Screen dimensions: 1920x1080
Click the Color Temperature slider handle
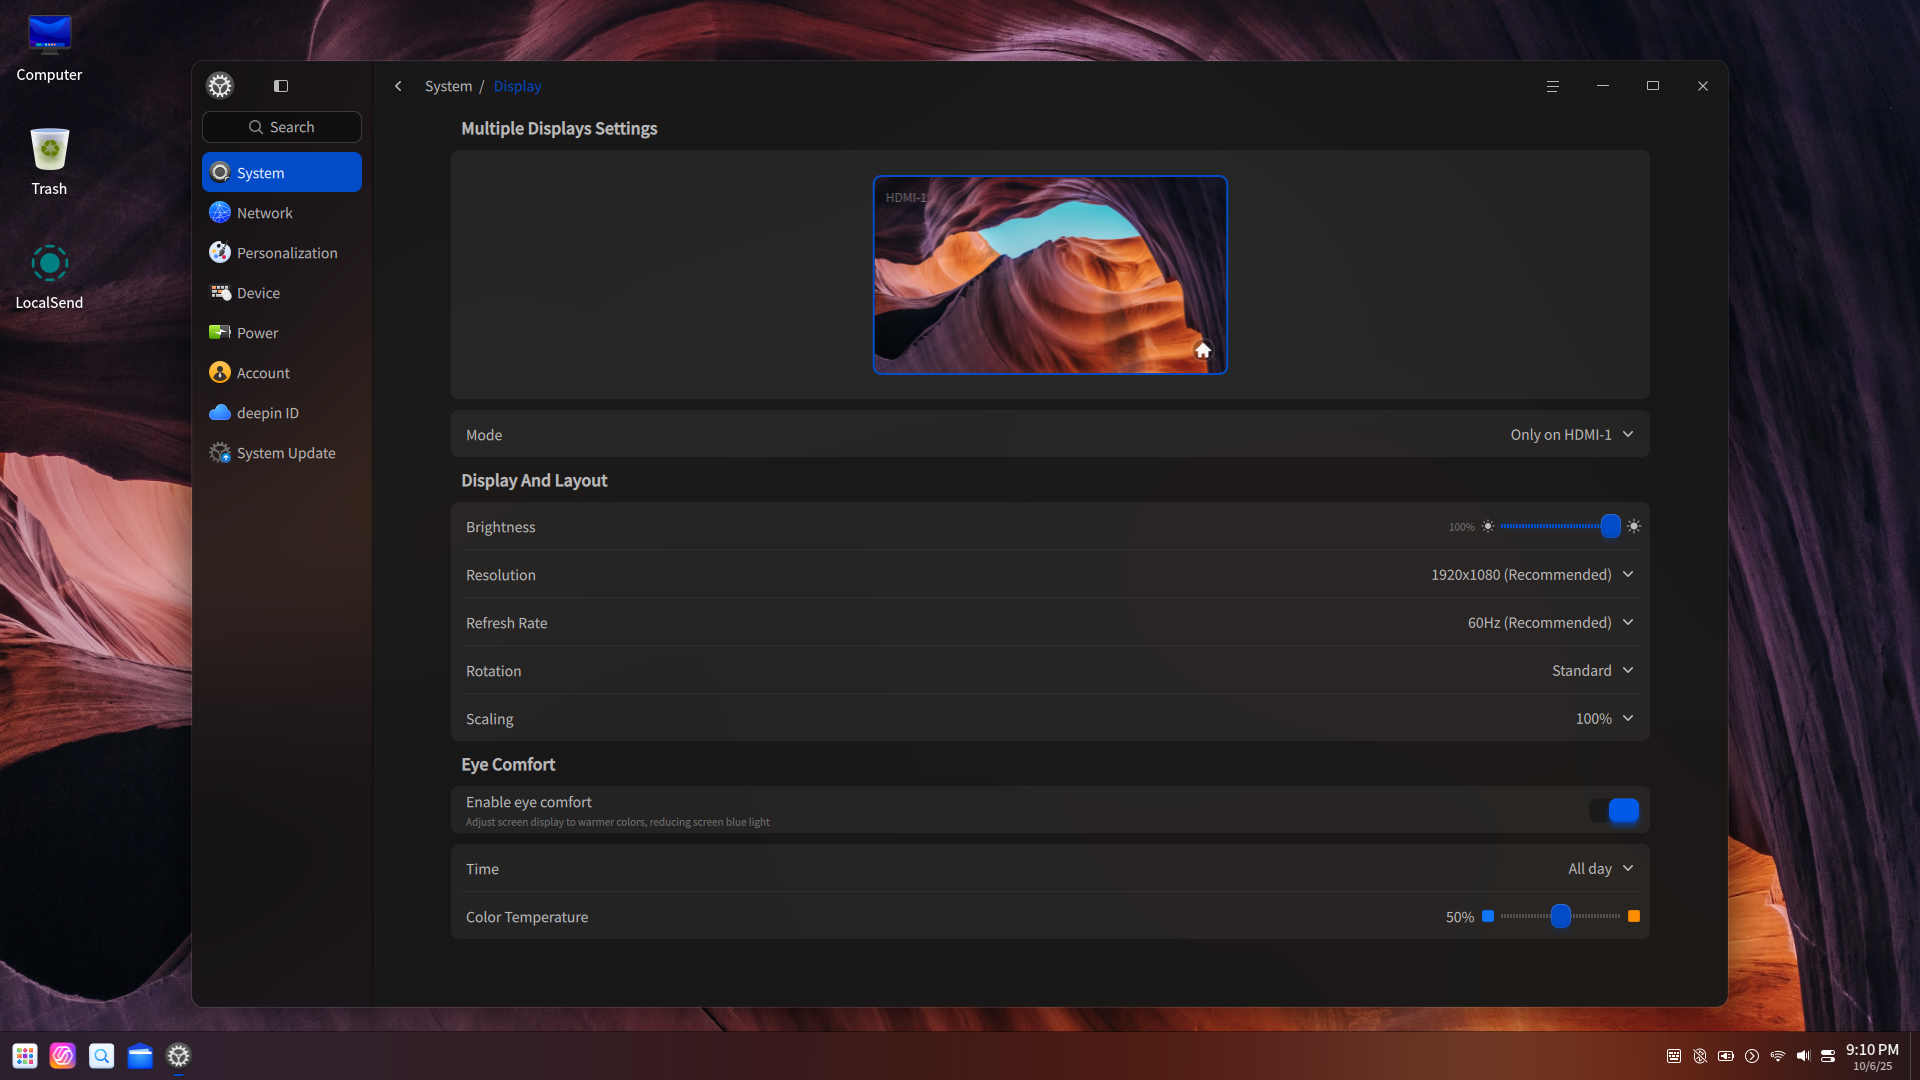coord(1560,916)
